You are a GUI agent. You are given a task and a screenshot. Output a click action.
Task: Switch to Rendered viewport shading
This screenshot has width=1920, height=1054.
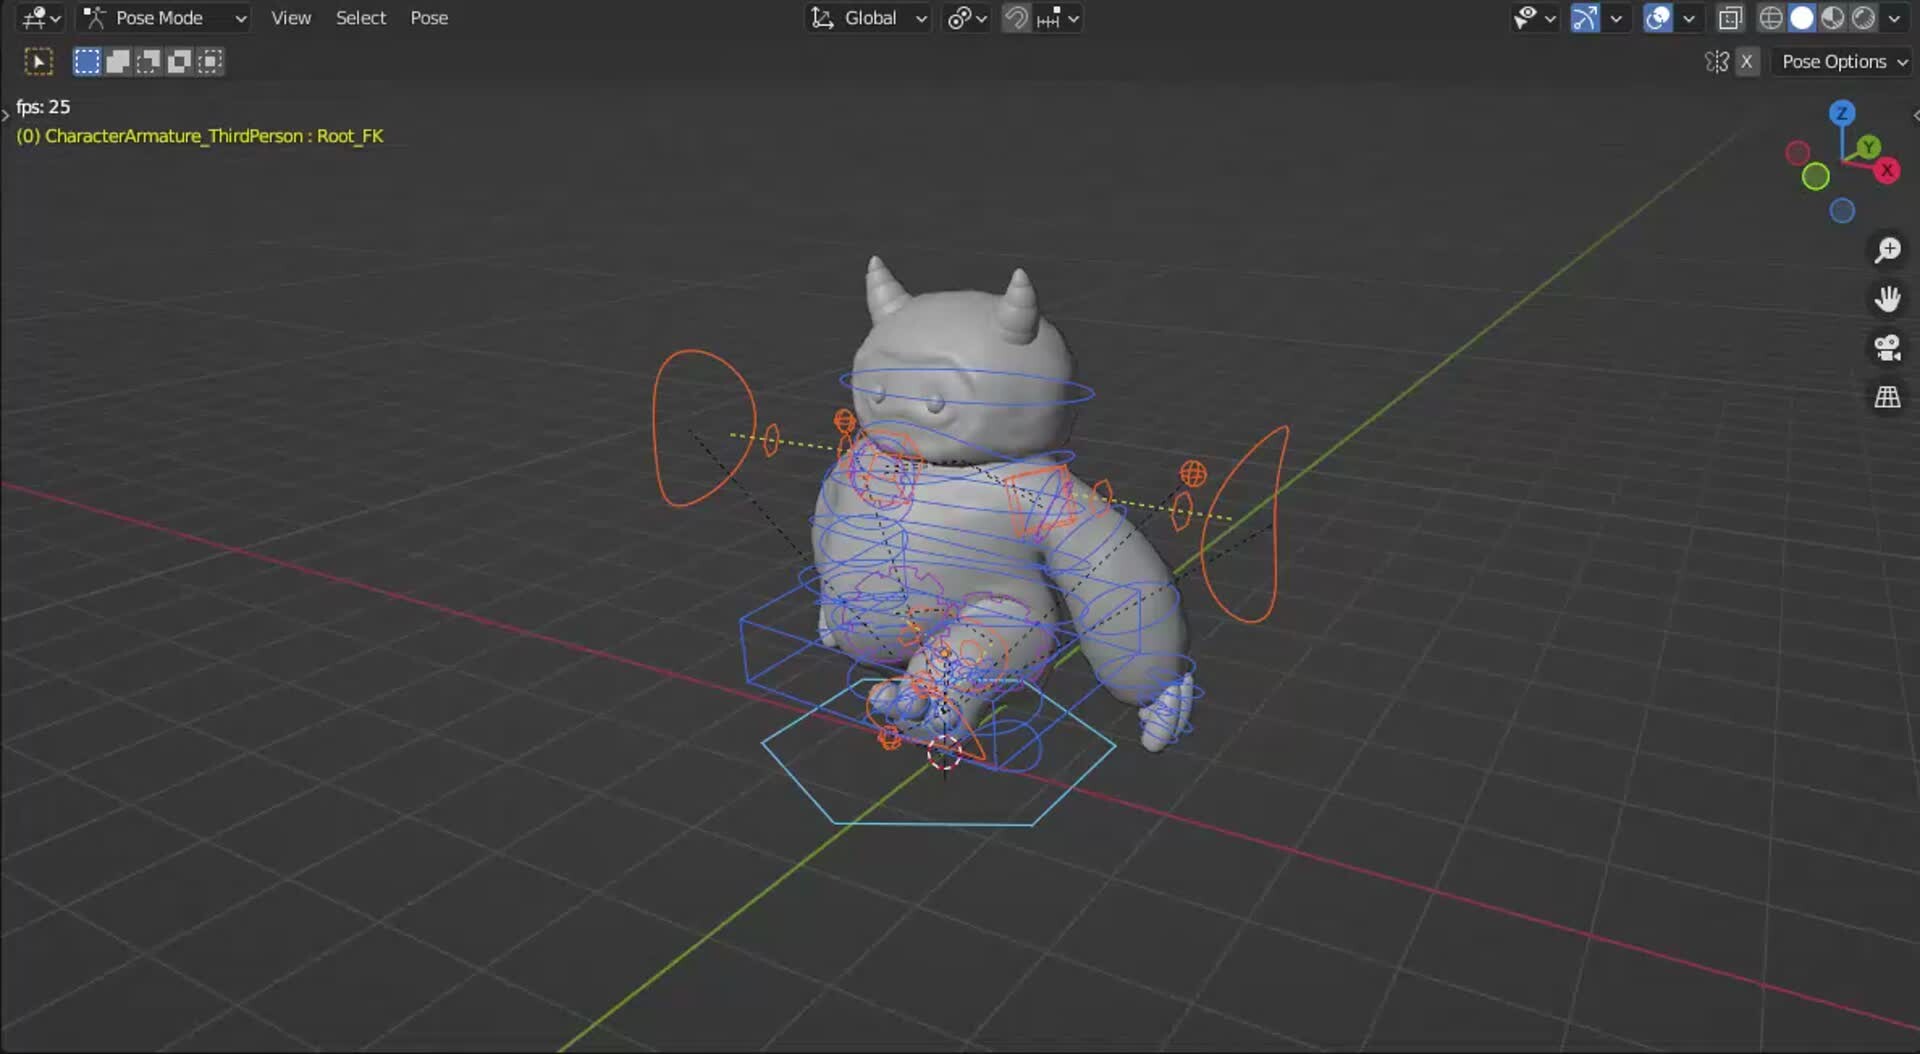point(1863,17)
